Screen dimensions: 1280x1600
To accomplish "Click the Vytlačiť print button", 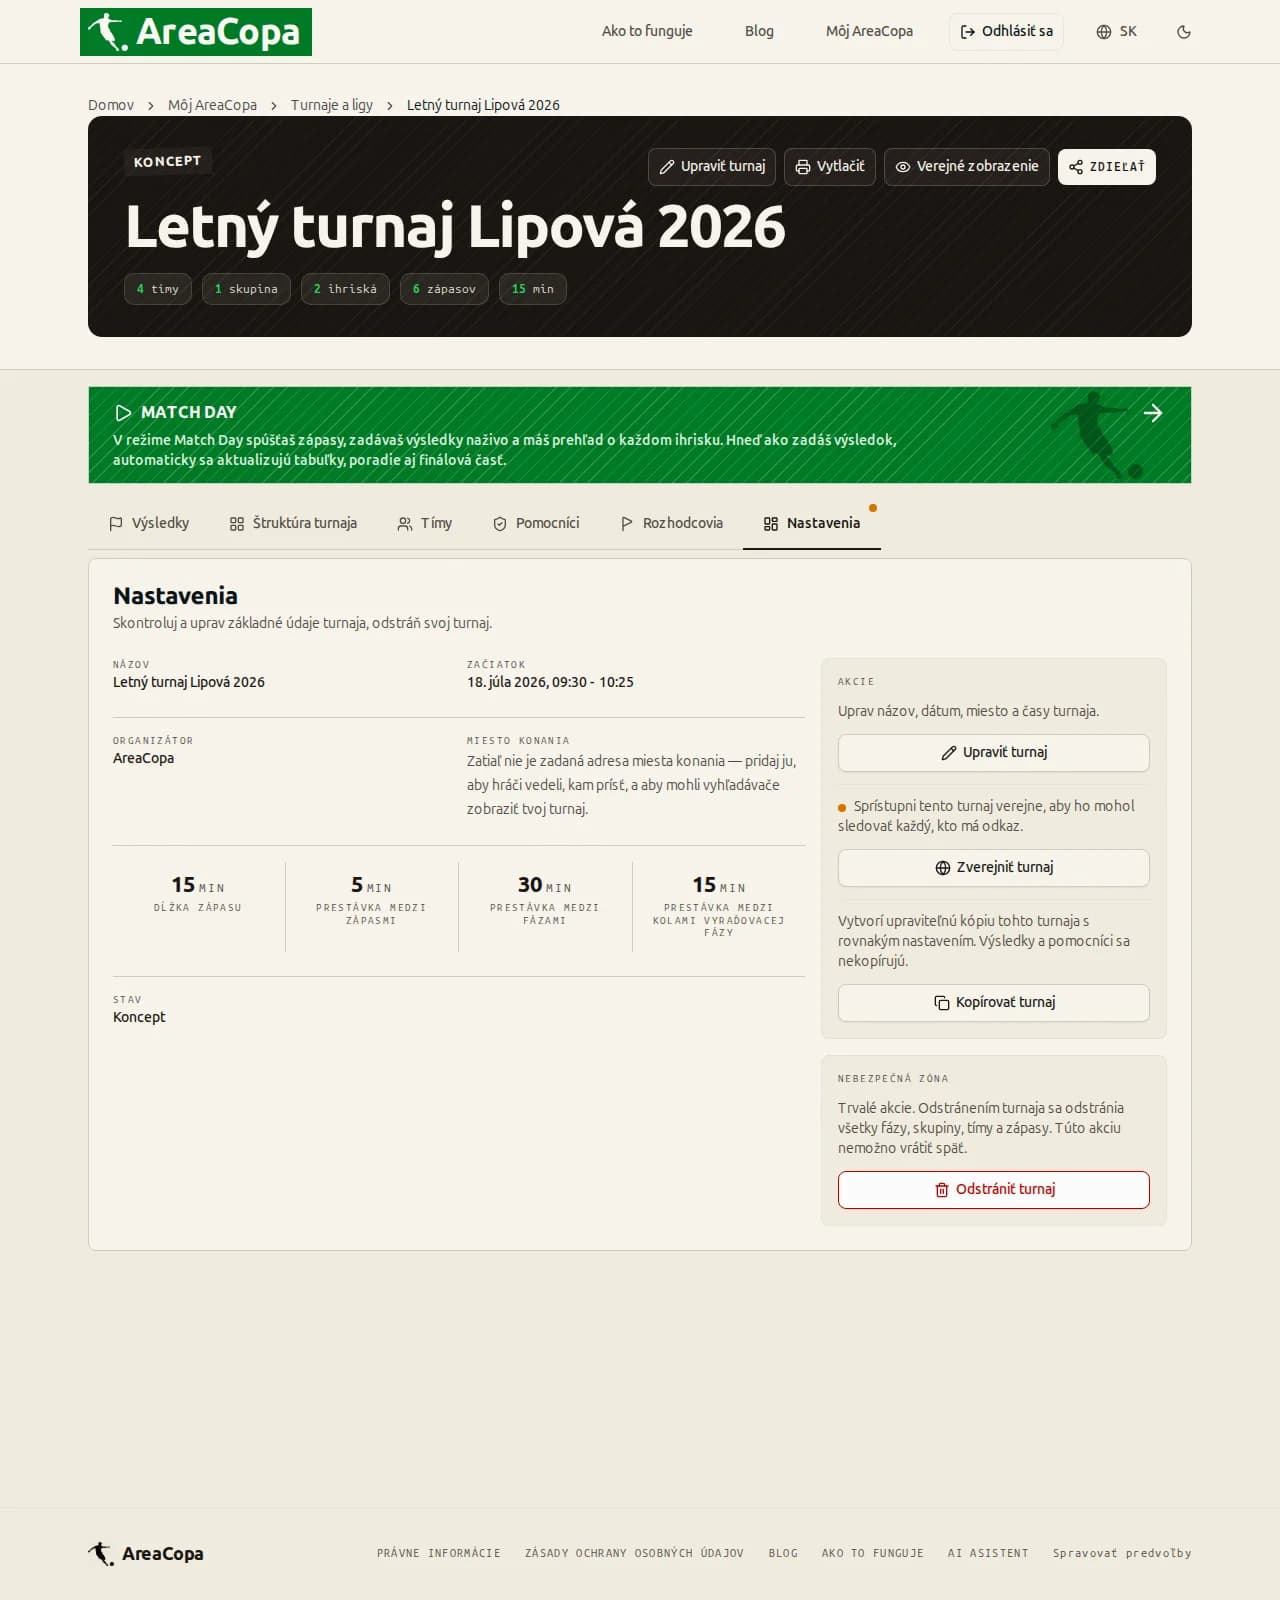I will coord(830,167).
